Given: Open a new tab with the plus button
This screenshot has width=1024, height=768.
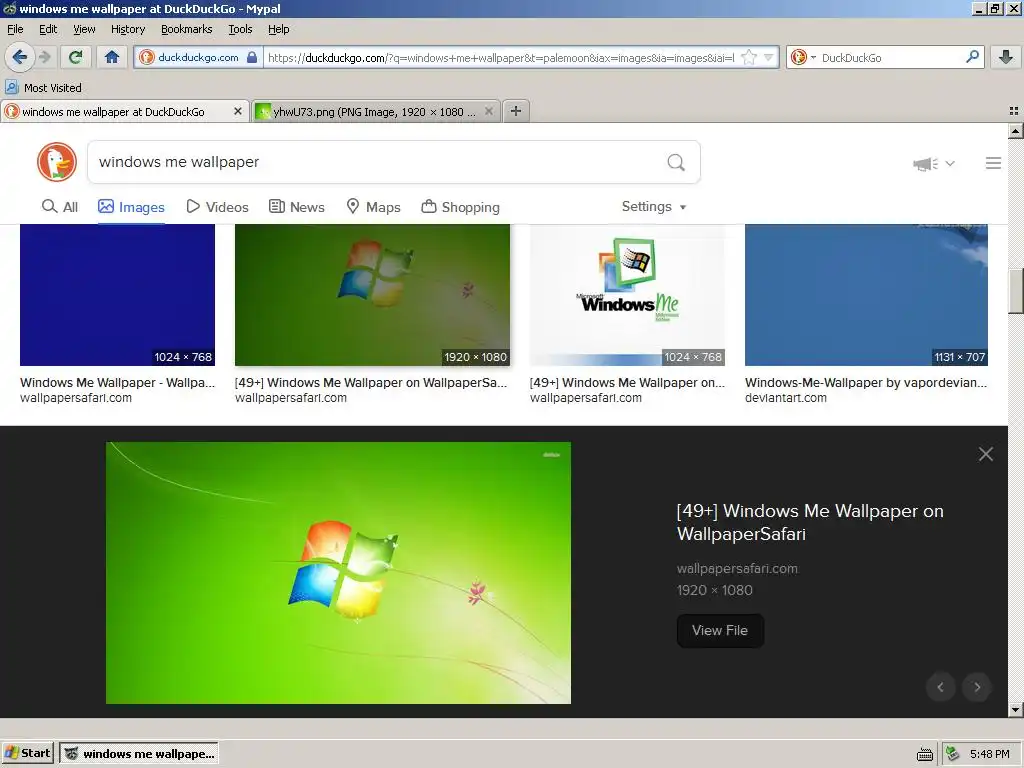Looking at the screenshot, I should (x=516, y=111).
